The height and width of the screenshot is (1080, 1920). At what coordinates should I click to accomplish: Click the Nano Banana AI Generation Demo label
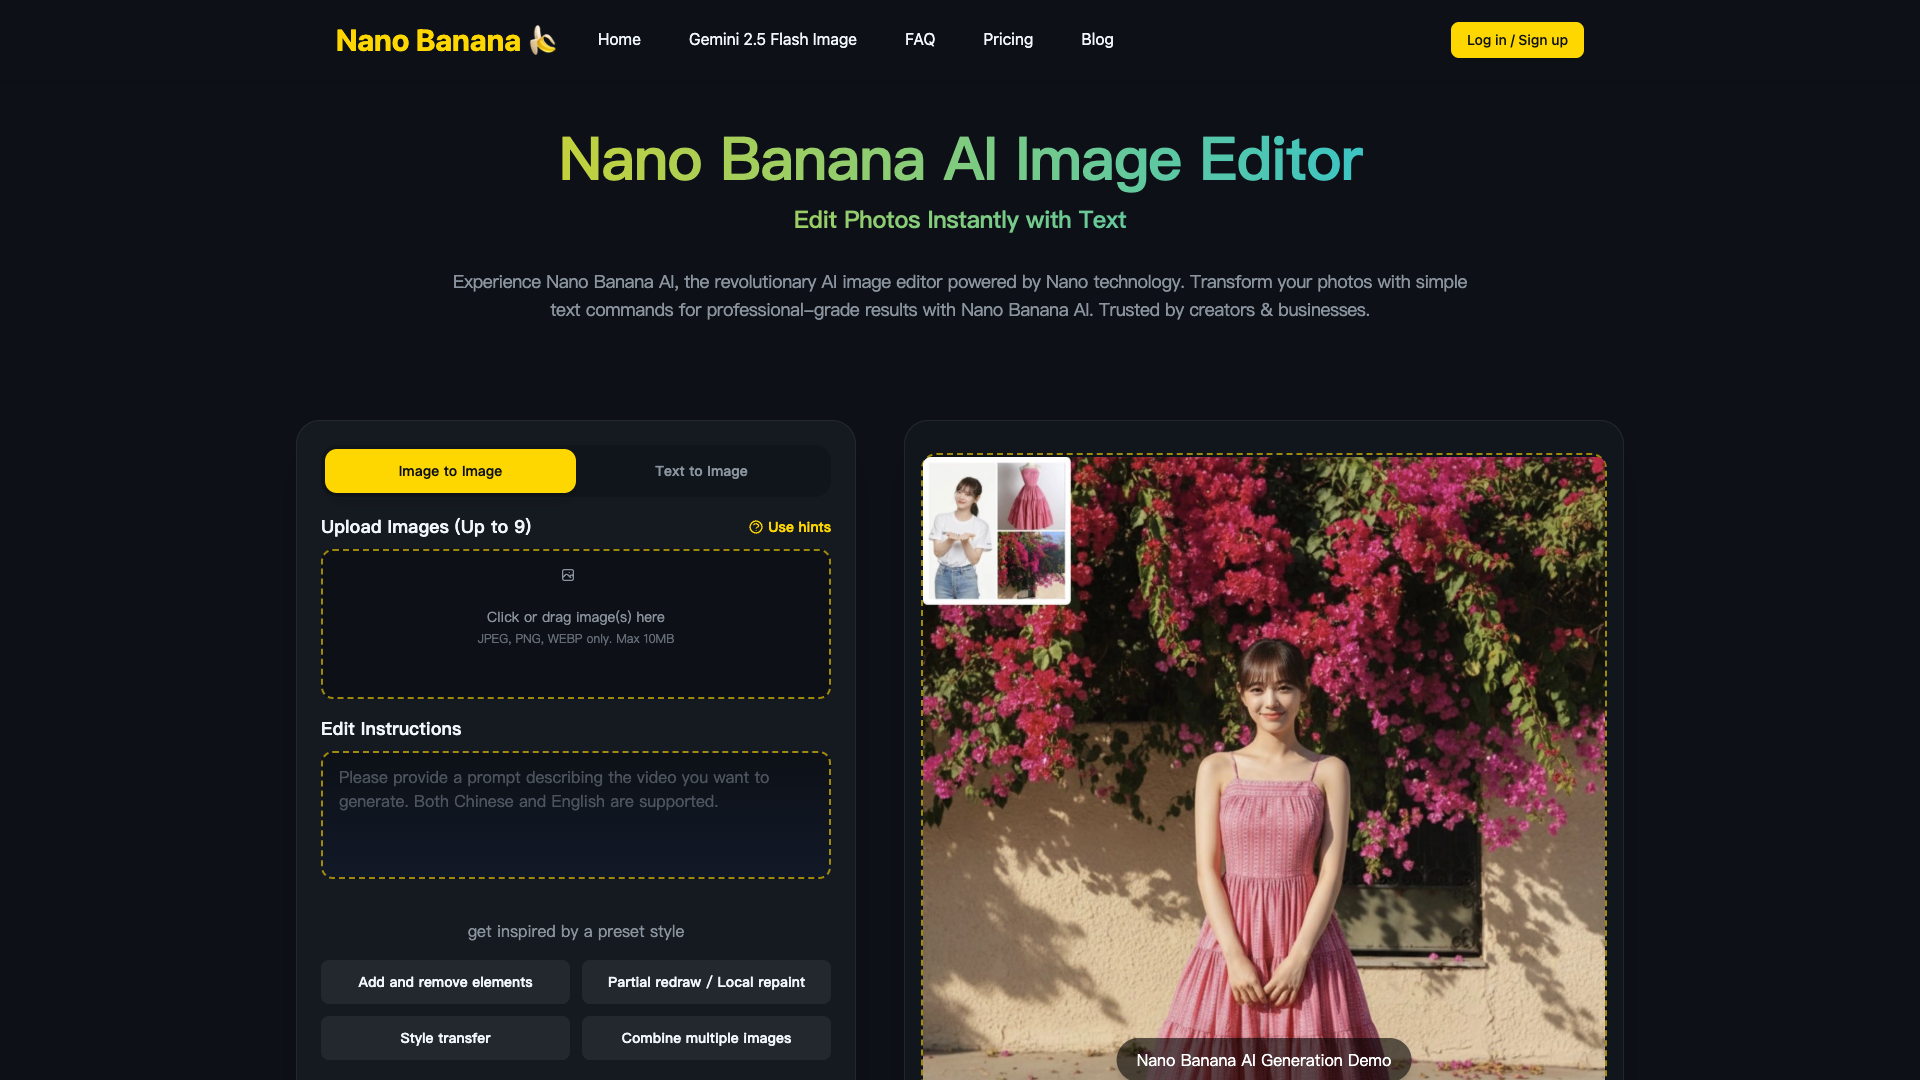1263,1060
